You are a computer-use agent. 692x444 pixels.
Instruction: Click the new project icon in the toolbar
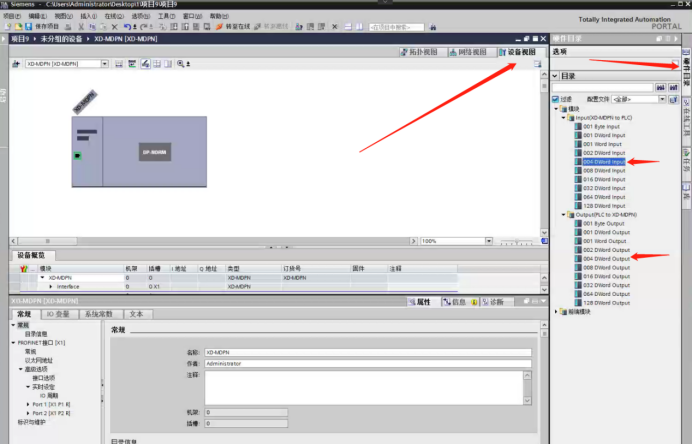click(8, 27)
